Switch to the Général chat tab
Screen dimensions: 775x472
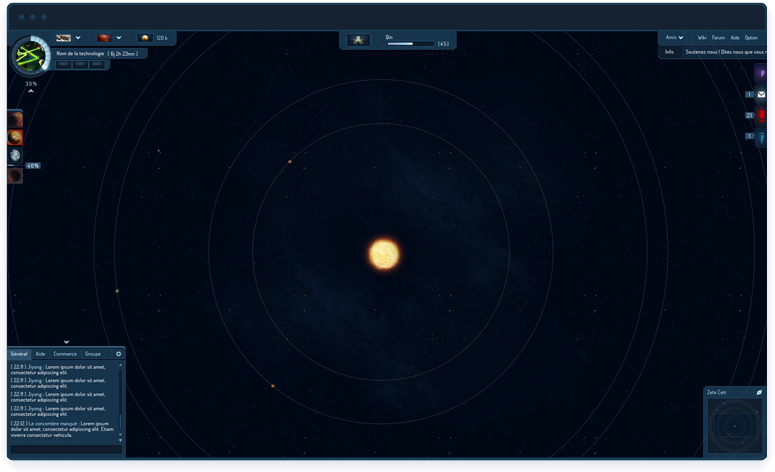19,354
